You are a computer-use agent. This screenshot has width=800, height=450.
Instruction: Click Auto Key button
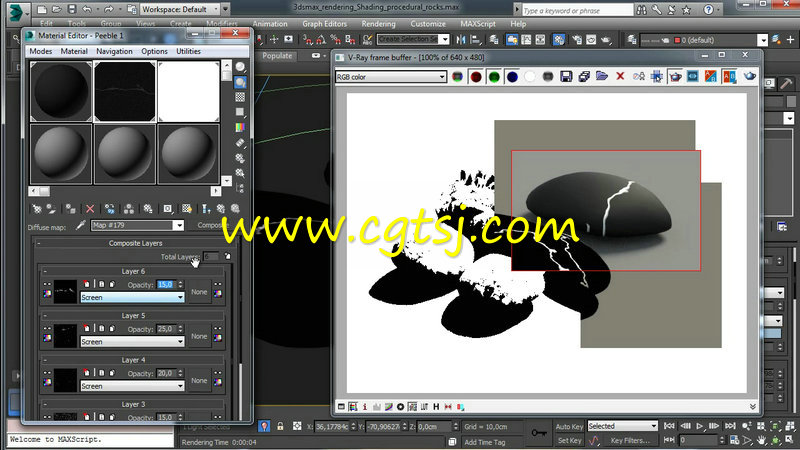click(x=569, y=427)
